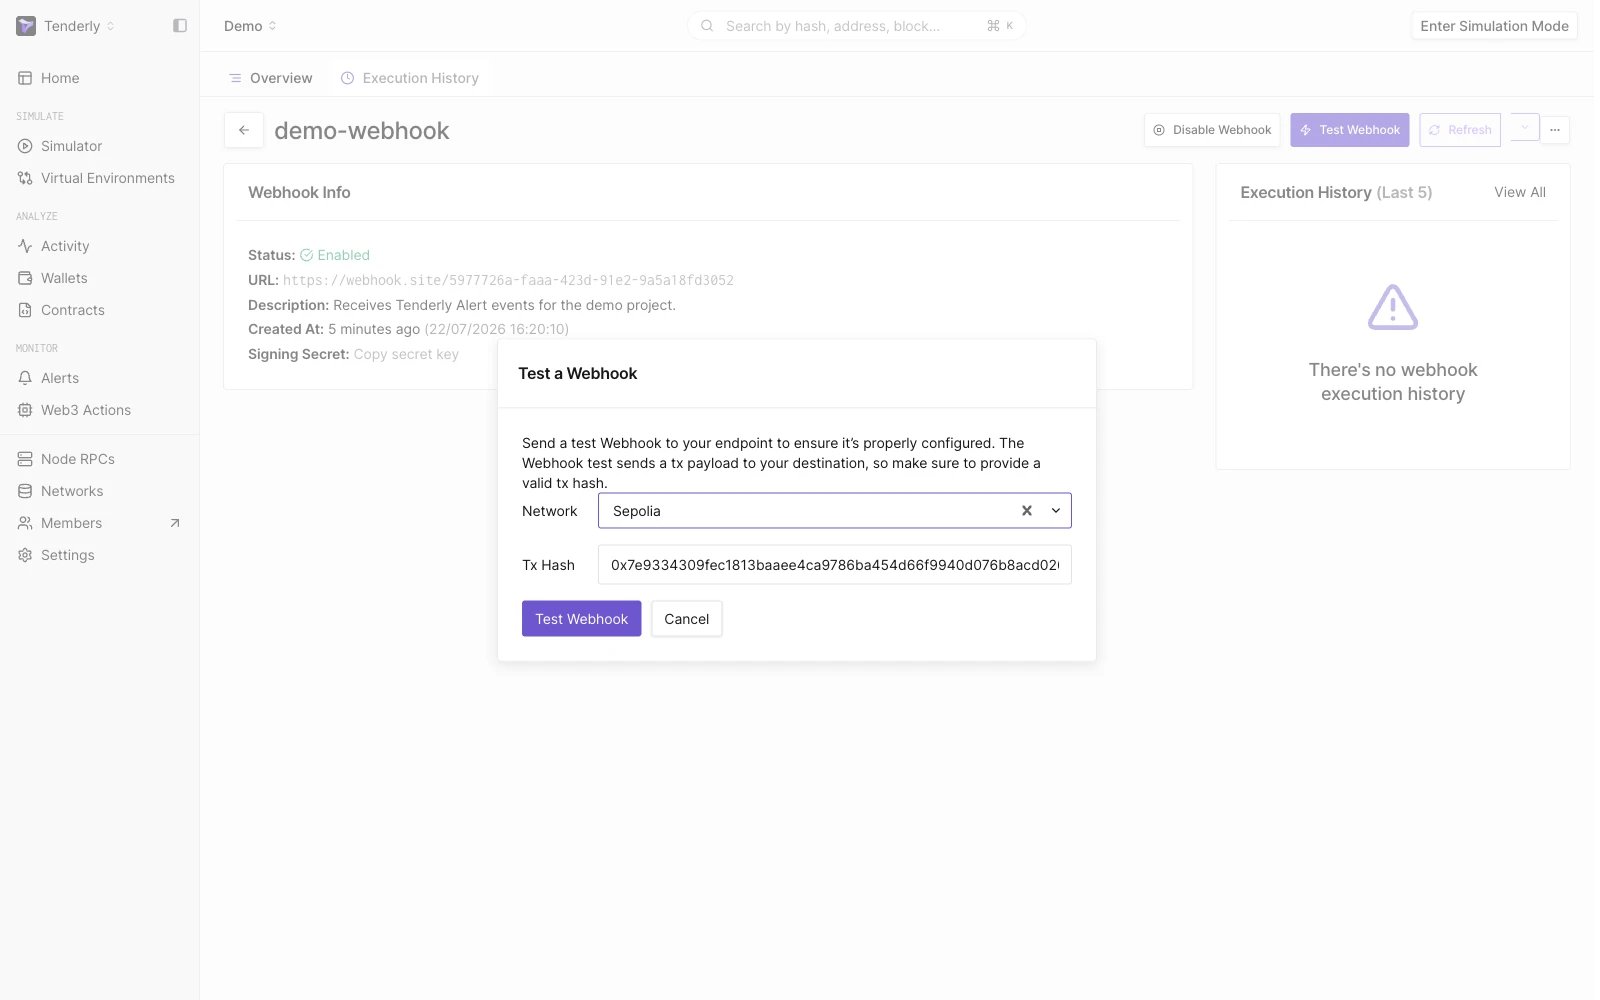1600x1000 pixels.
Task: Click the Tx Hash input field
Action: [x=835, y=565]
